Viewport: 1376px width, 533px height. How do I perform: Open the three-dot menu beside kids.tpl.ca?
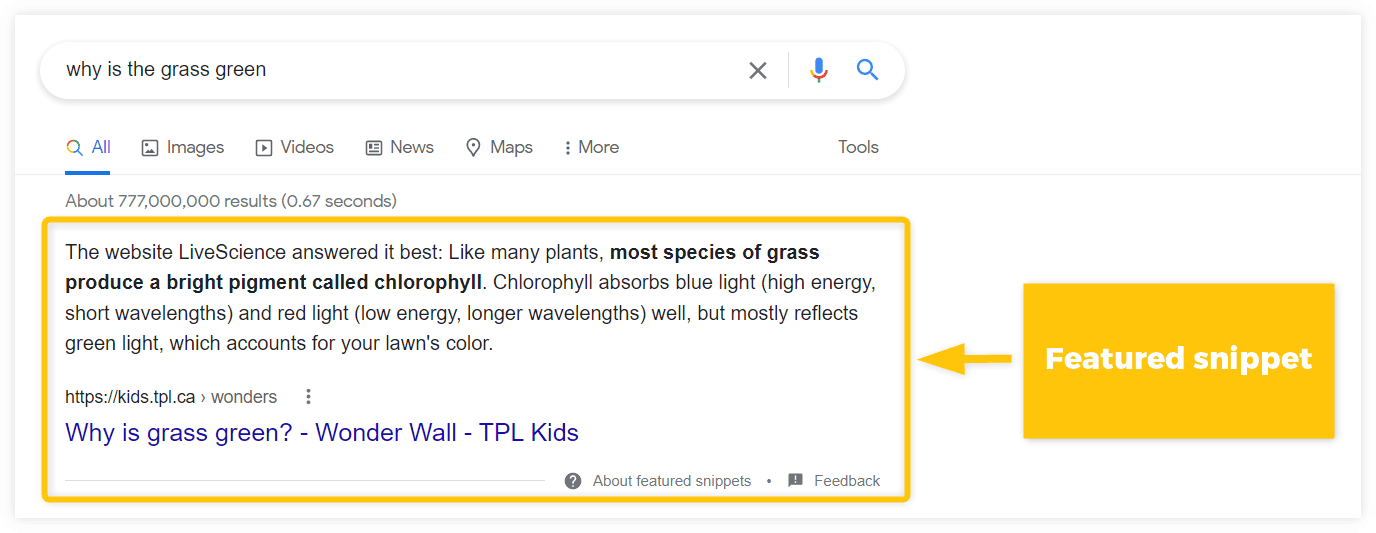(x=308, y=397)
